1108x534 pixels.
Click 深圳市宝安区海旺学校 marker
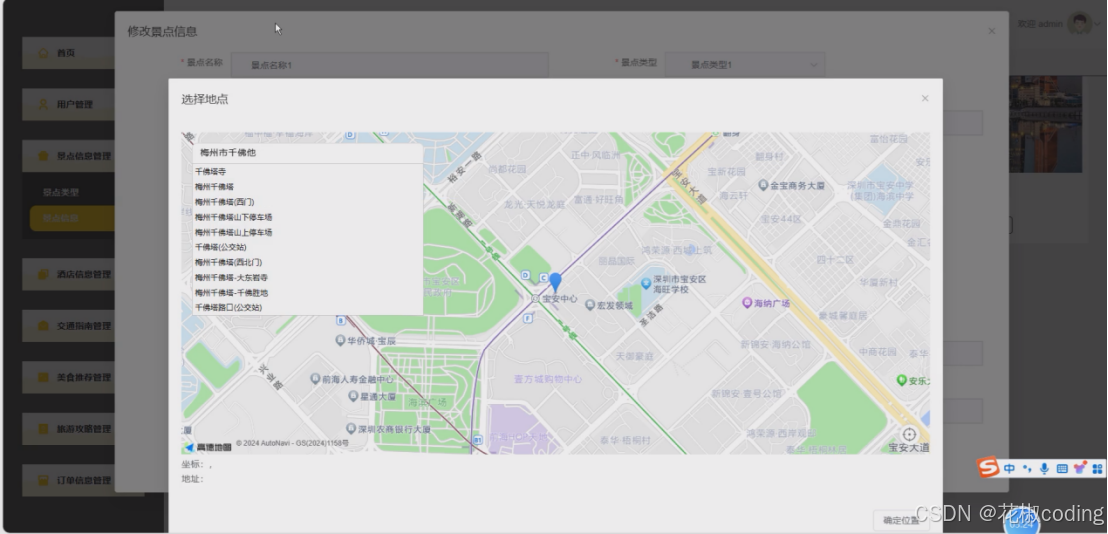[x=645, y=283]
